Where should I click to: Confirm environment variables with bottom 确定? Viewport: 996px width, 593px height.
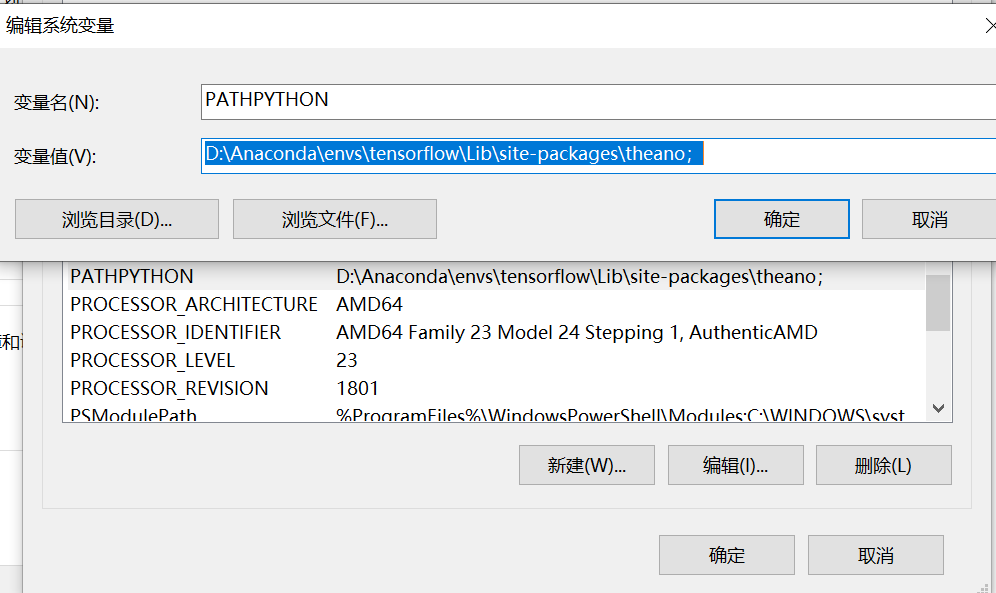pyautogui.click(x=727, y=555)
